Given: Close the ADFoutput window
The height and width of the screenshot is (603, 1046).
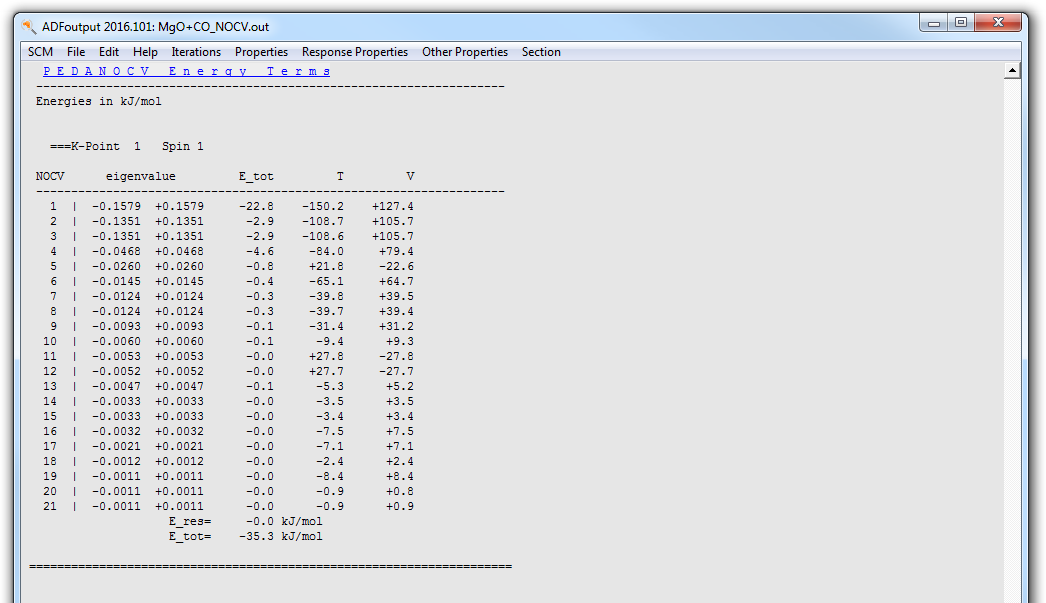Looking at the screenshot, I should click(998, 23).
